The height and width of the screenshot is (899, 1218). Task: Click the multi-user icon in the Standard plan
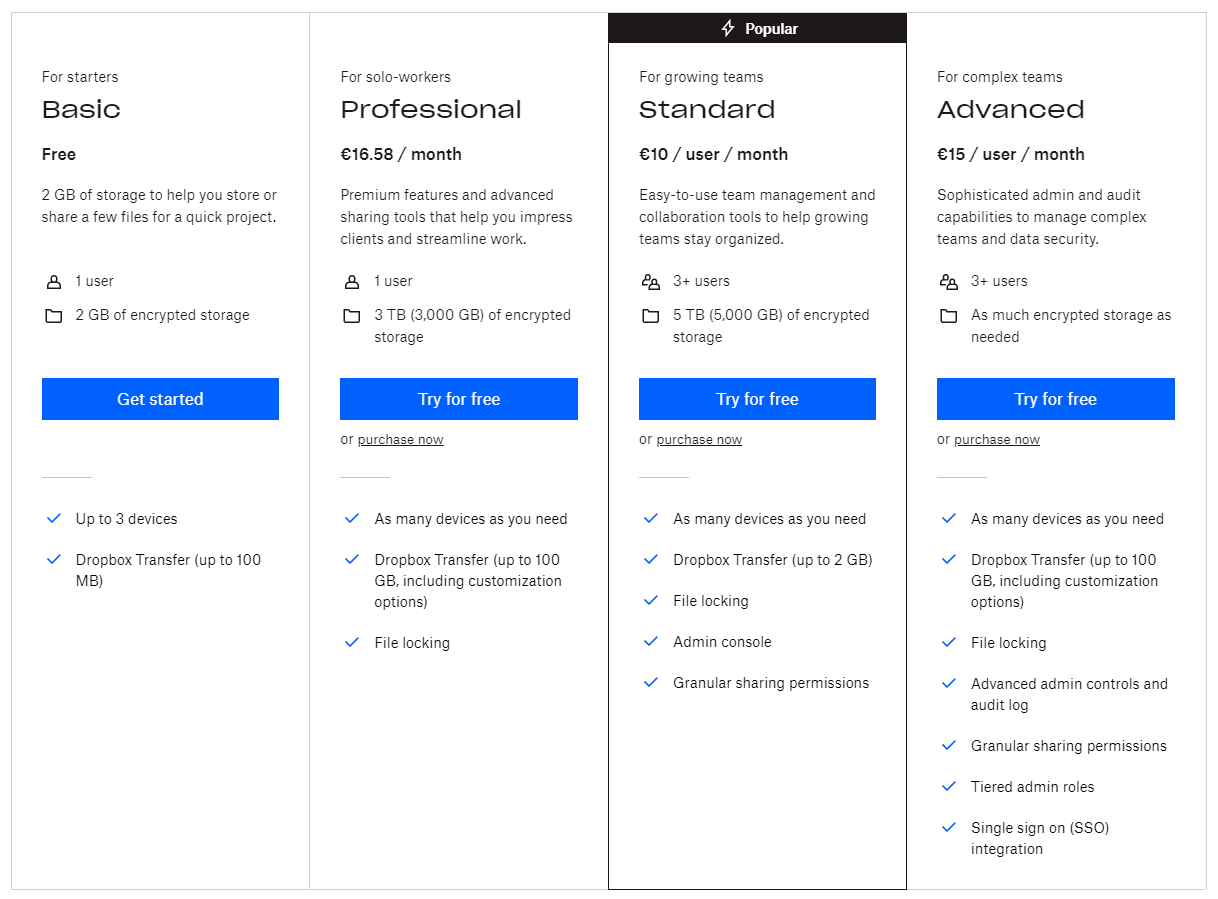click(651, 282)
